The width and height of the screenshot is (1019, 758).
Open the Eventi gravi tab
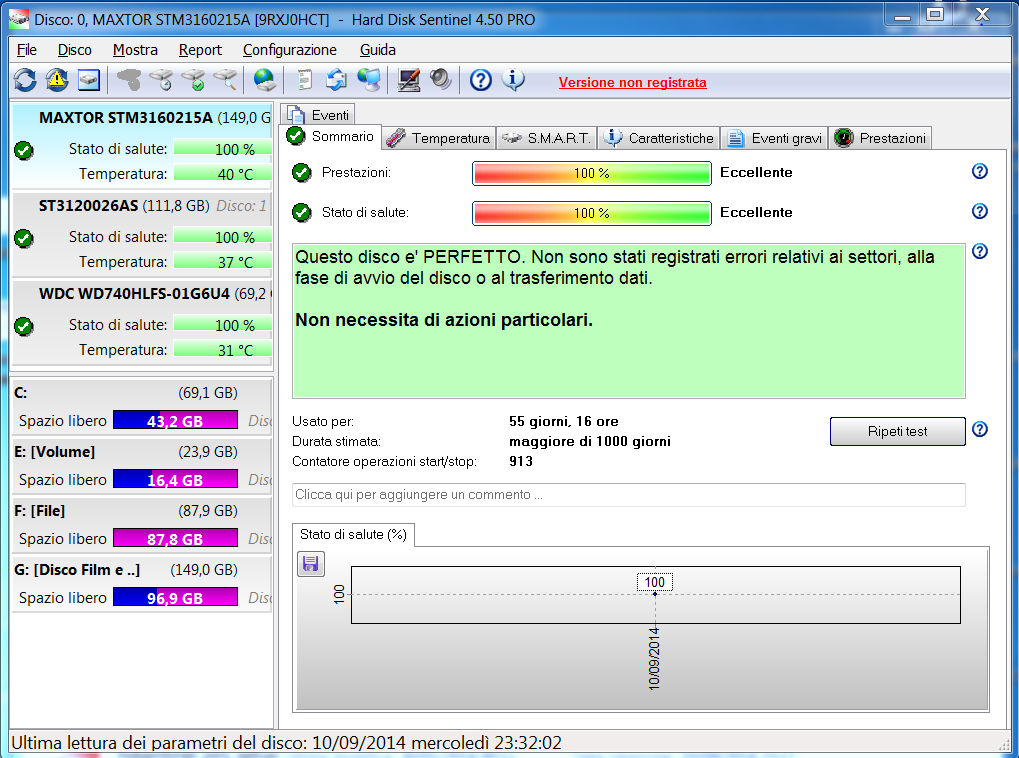774,138
